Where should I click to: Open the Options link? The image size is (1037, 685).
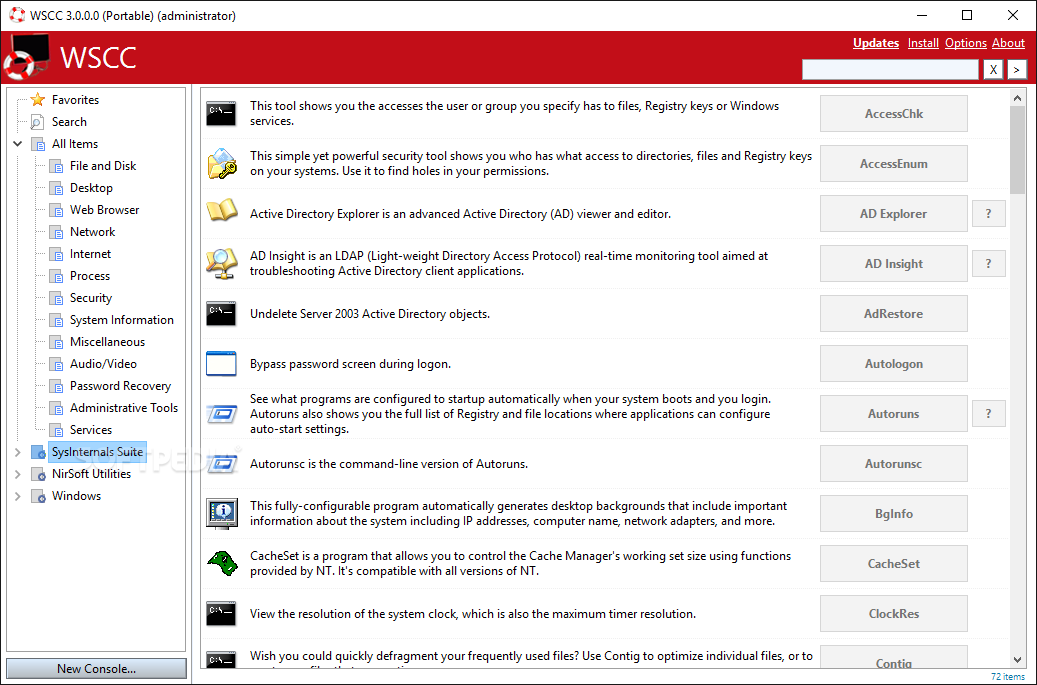[966, 43]
